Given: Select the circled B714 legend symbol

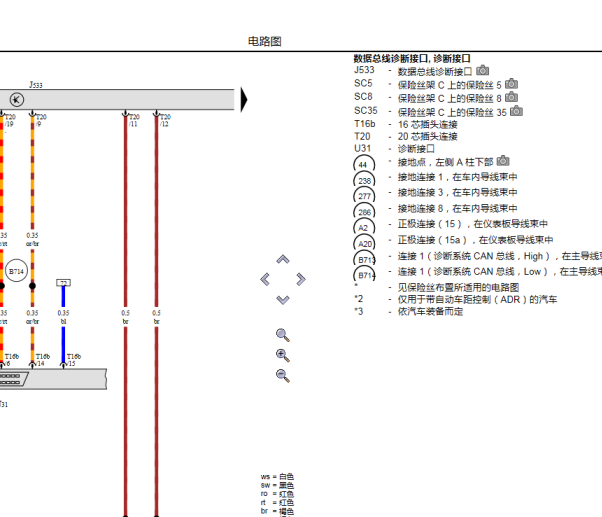Looking at the screenshot, I should tap(364, 275).
